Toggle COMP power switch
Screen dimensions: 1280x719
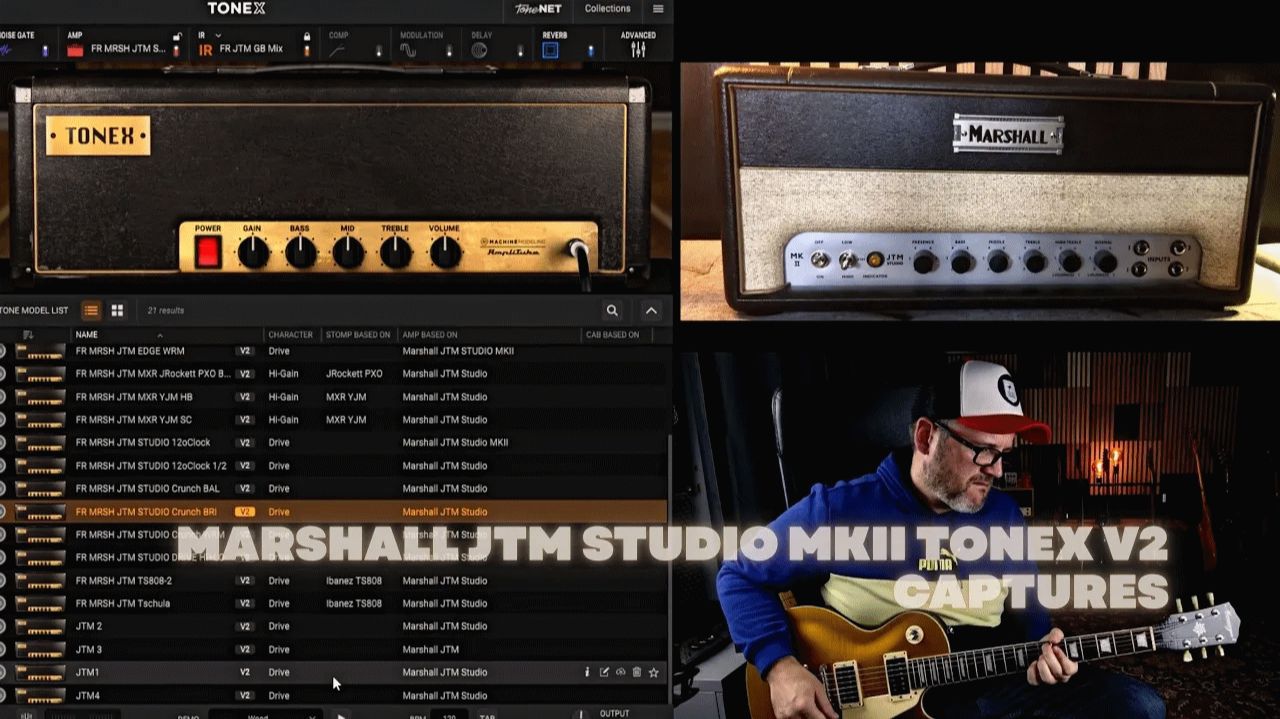[379, 50]
